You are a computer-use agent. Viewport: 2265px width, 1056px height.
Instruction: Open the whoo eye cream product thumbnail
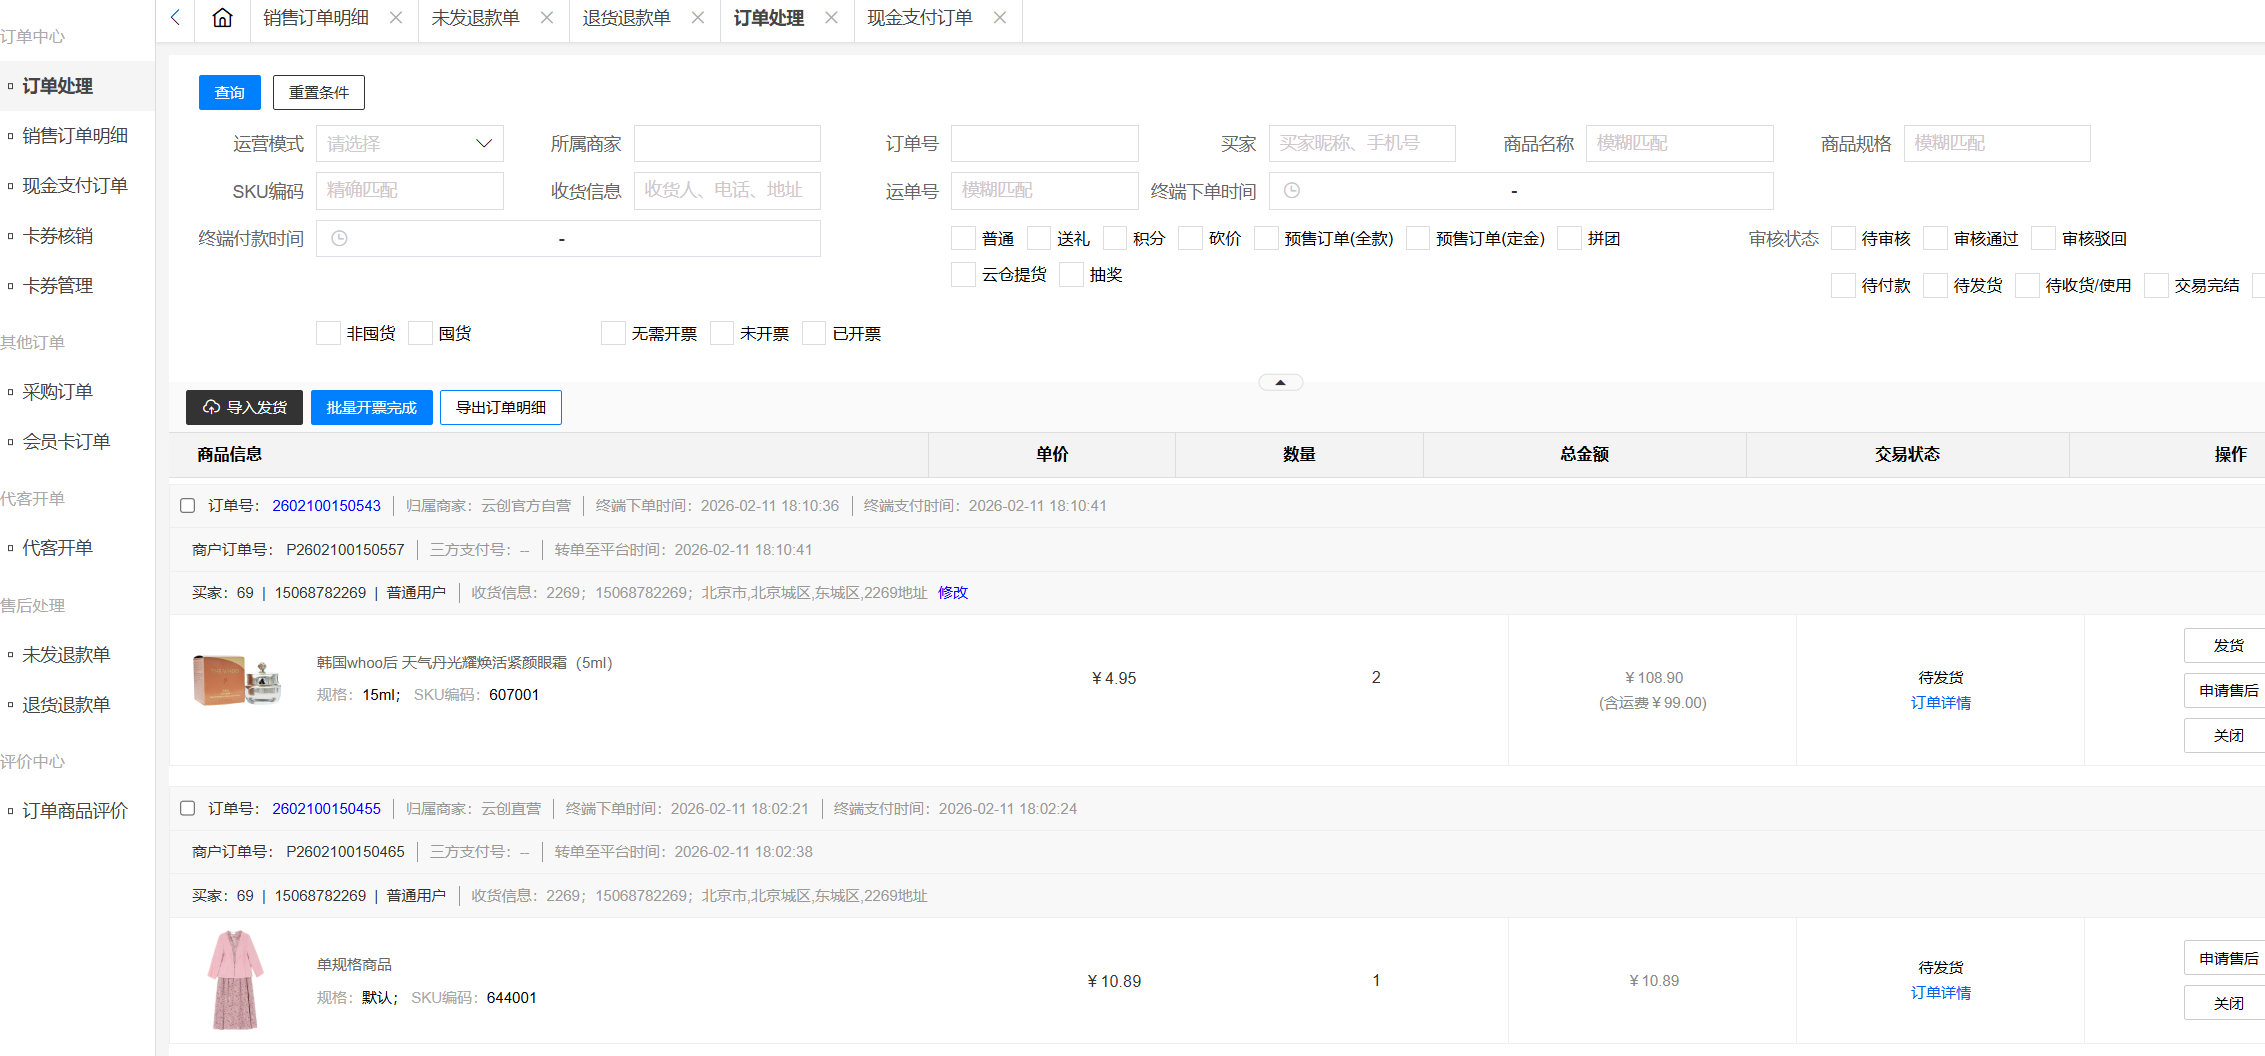[x=237, y=680]
